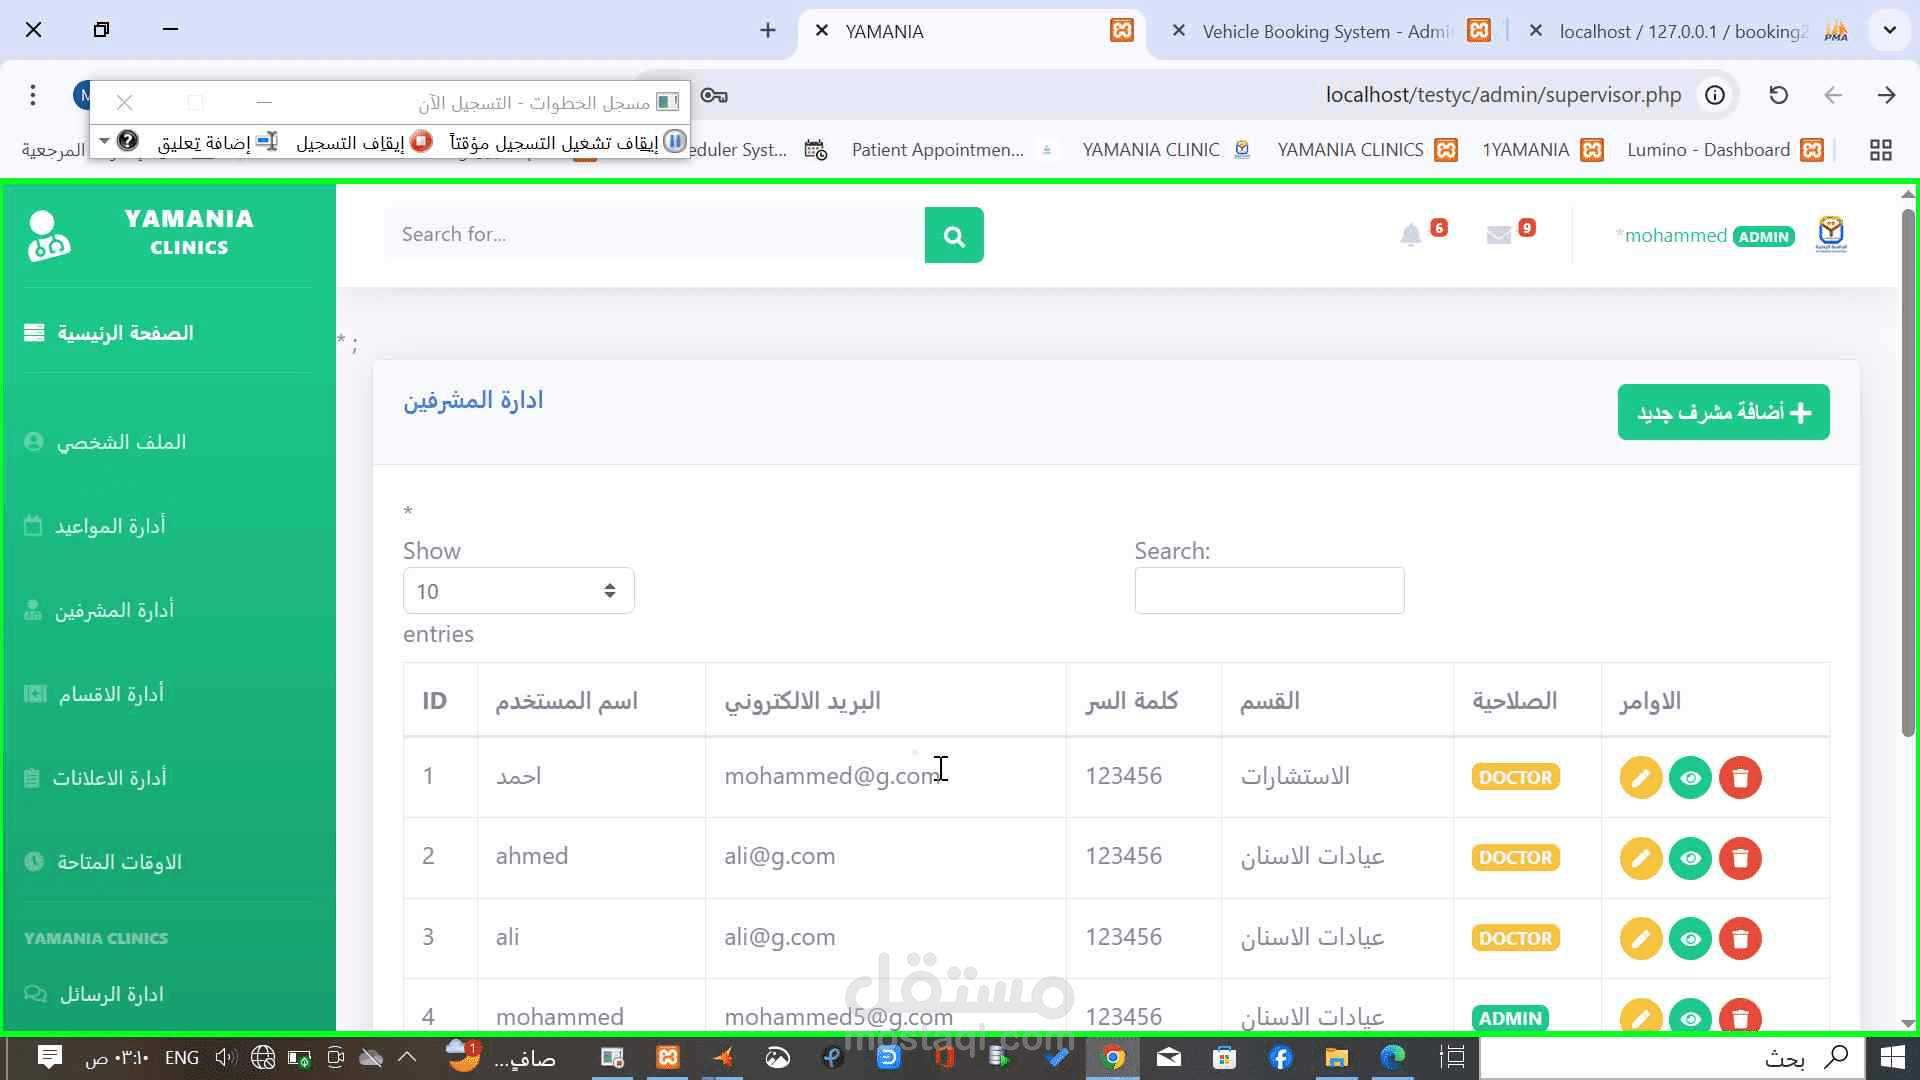Viewport: 1920px width, 1080px height.
Task: Delete the ahmed row with trash icon
Action: [x=1740, y=858]
